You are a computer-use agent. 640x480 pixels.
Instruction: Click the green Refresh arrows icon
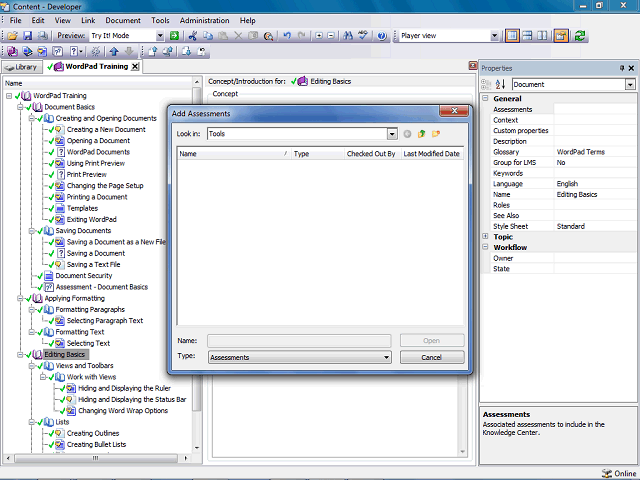[580, 36]
